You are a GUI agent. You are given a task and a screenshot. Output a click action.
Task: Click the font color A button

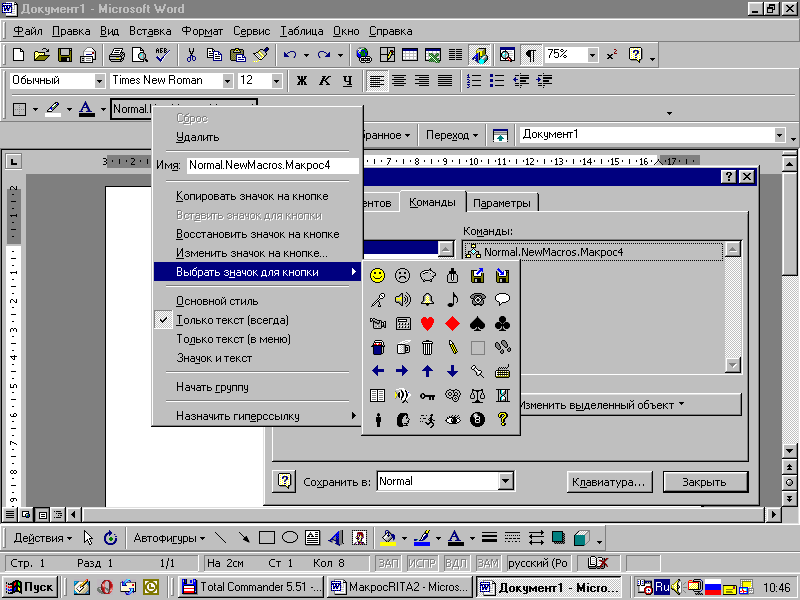pyautogui.click(x=87, y=109)
